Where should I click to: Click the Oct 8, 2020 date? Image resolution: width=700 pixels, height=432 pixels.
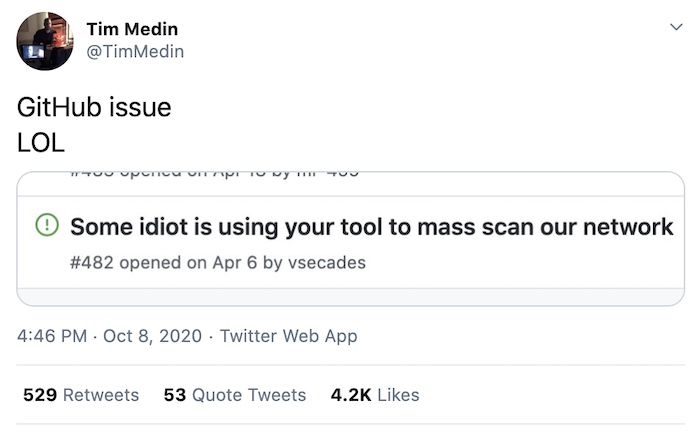click(x=152, y=336)
